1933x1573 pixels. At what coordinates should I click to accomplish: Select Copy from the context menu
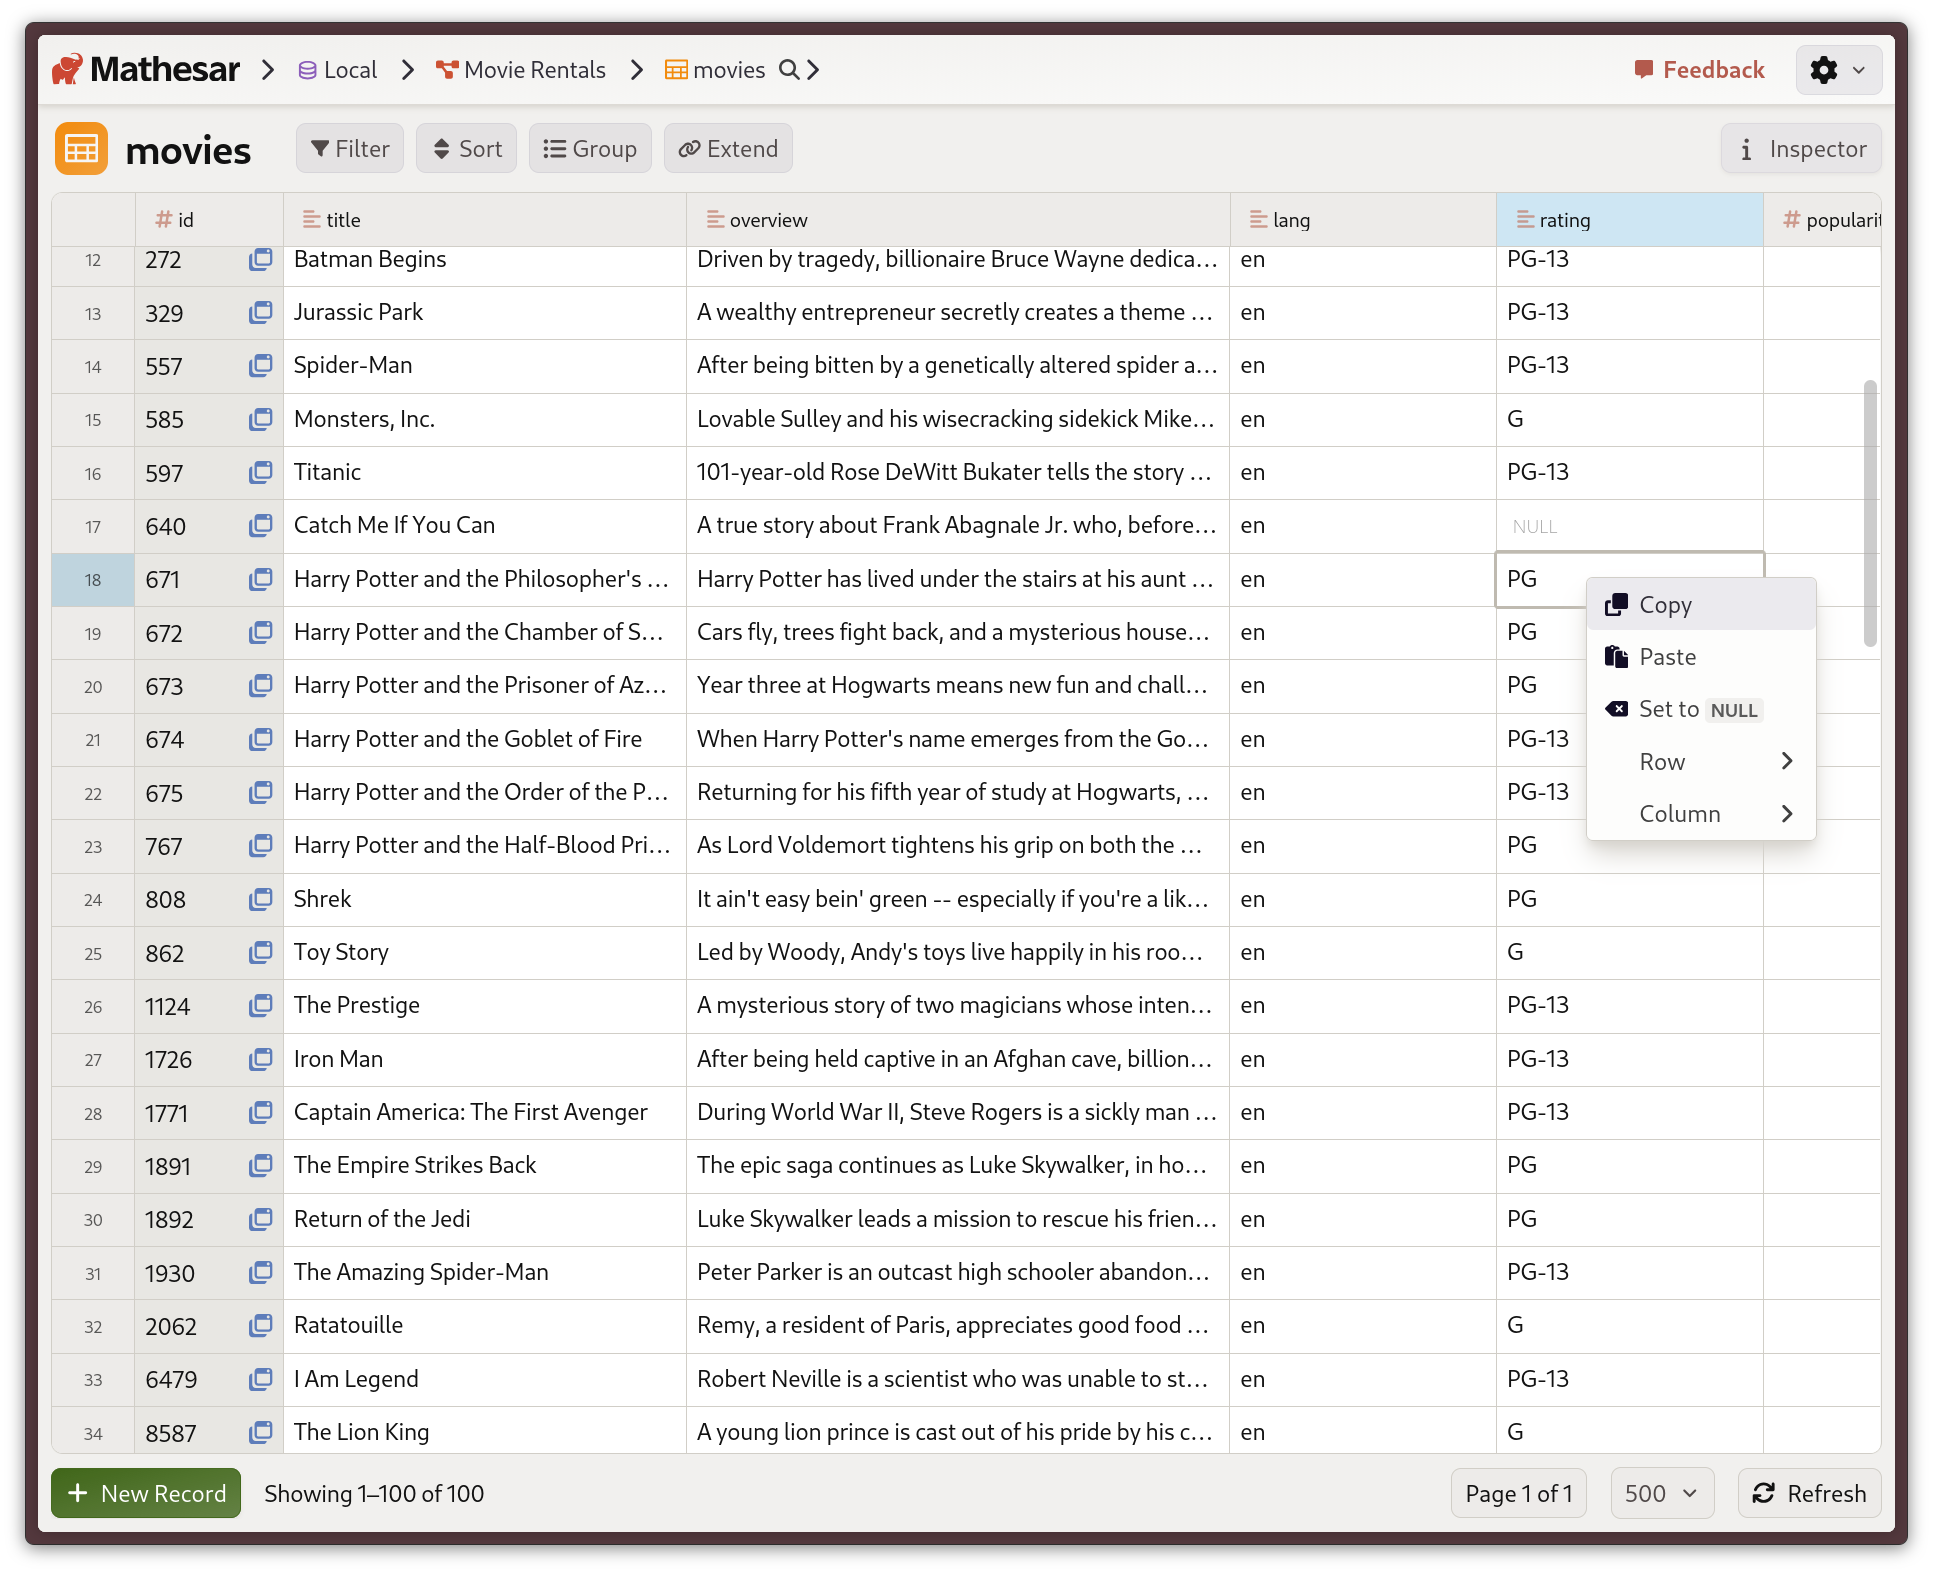1665,604
